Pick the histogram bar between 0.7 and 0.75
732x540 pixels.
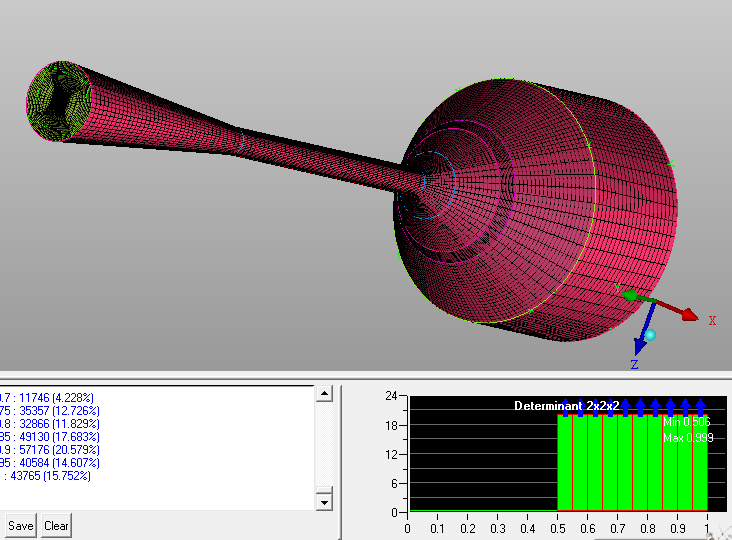(x=624, y=463)
